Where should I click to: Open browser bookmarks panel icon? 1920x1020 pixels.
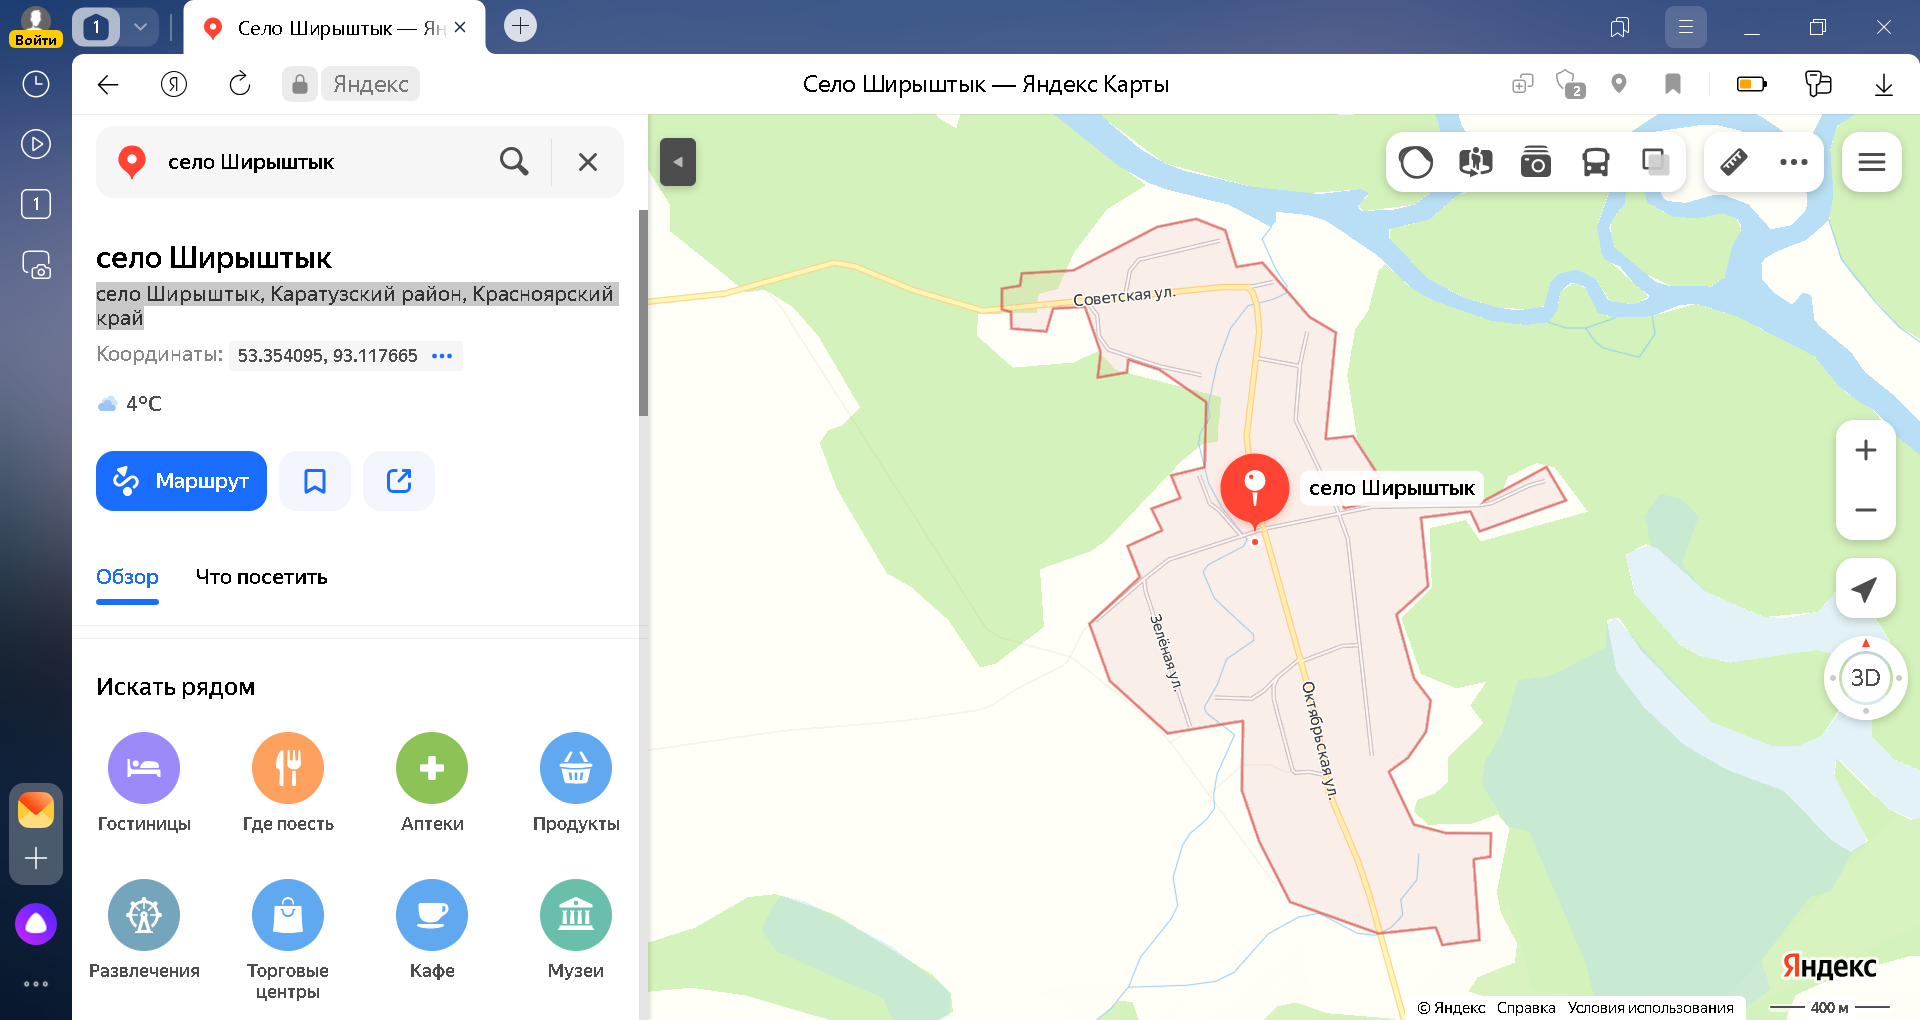[1620, 27]
